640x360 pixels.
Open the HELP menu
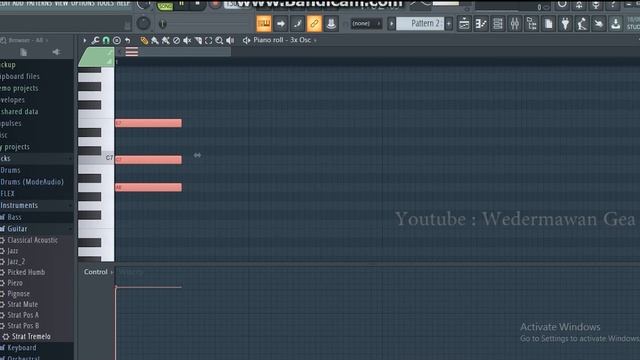click(x=123, y=3)
